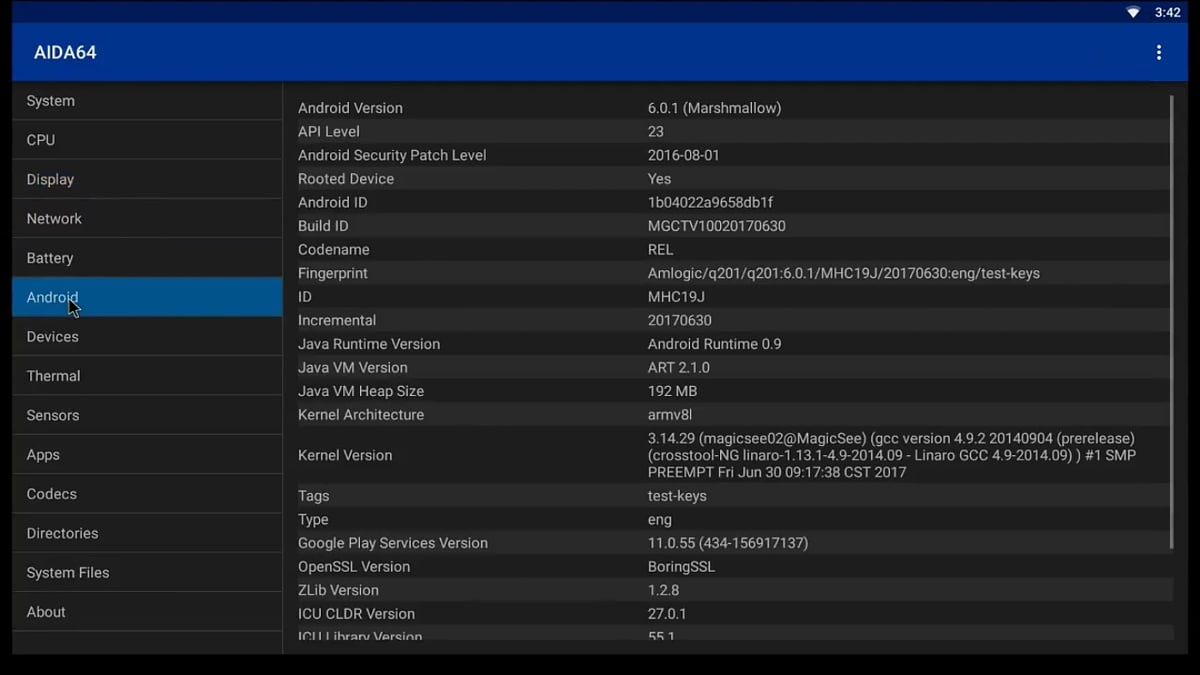Select the OpenSSL Version label
Viewport: 1200px width, 675px height.
(354, 567)
